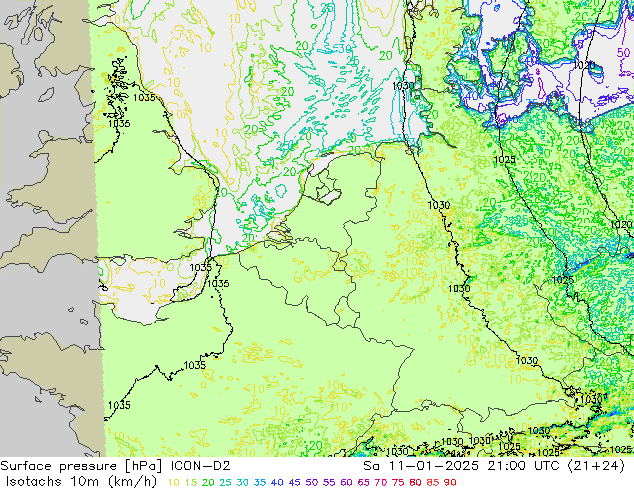Select the cyan '30' value in the legend
The height and width of the screenshot is (490, 634).
243,482
